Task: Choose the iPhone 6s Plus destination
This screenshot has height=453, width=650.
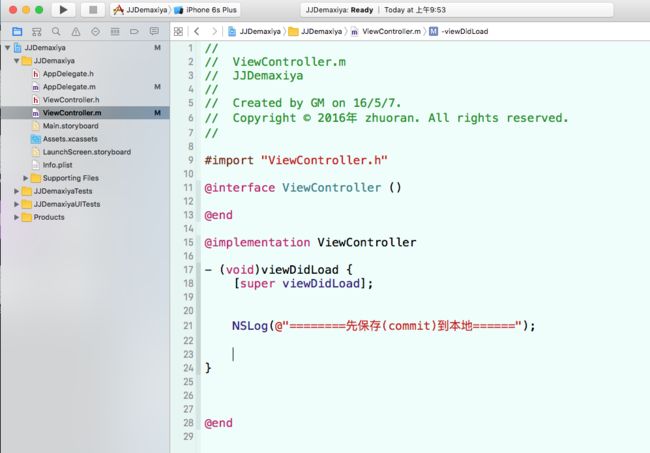Action: pyautogui.click(x=206, y=10)
